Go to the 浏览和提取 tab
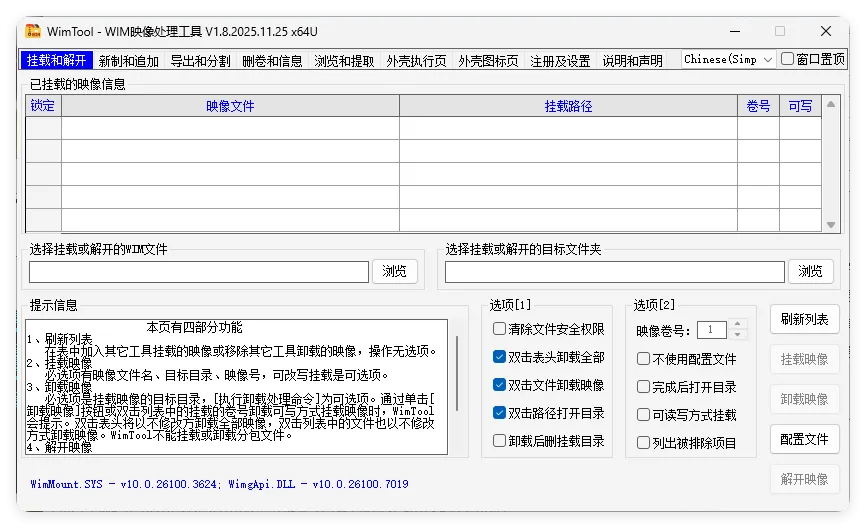 pos(344,61)
